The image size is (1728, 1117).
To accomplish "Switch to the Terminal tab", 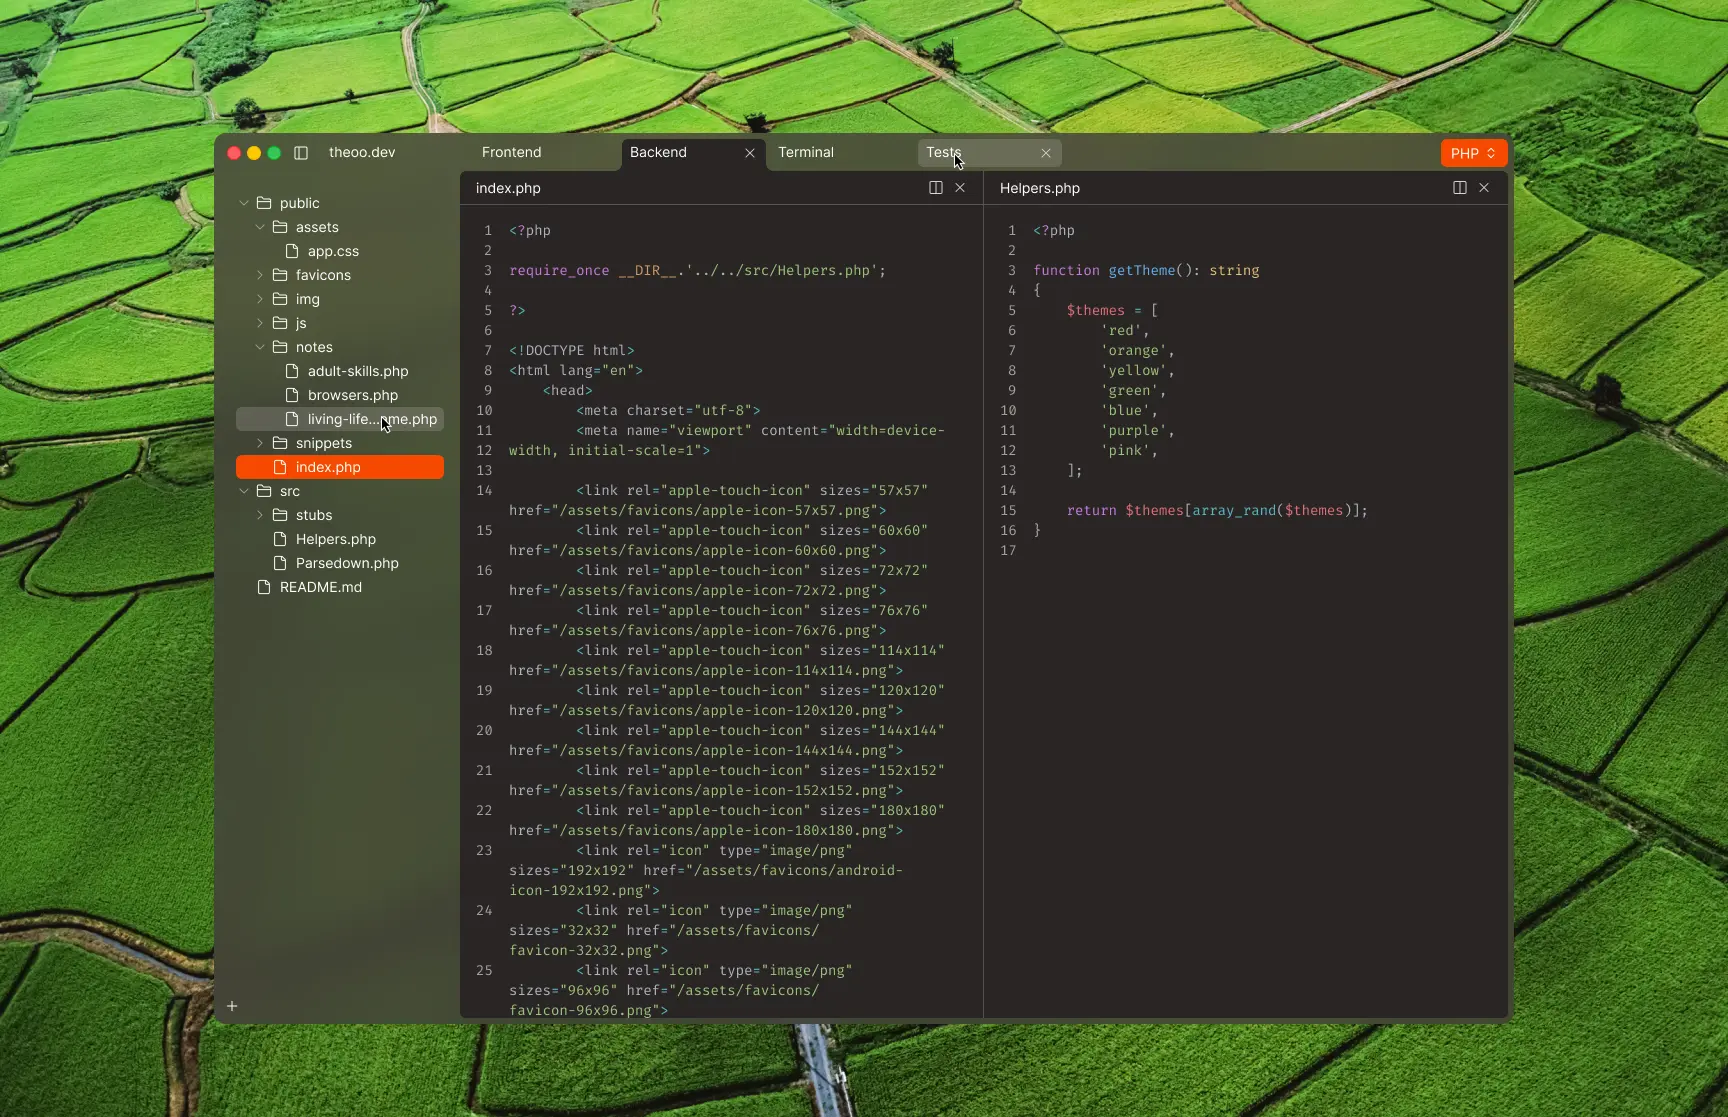I will point(807,152).
